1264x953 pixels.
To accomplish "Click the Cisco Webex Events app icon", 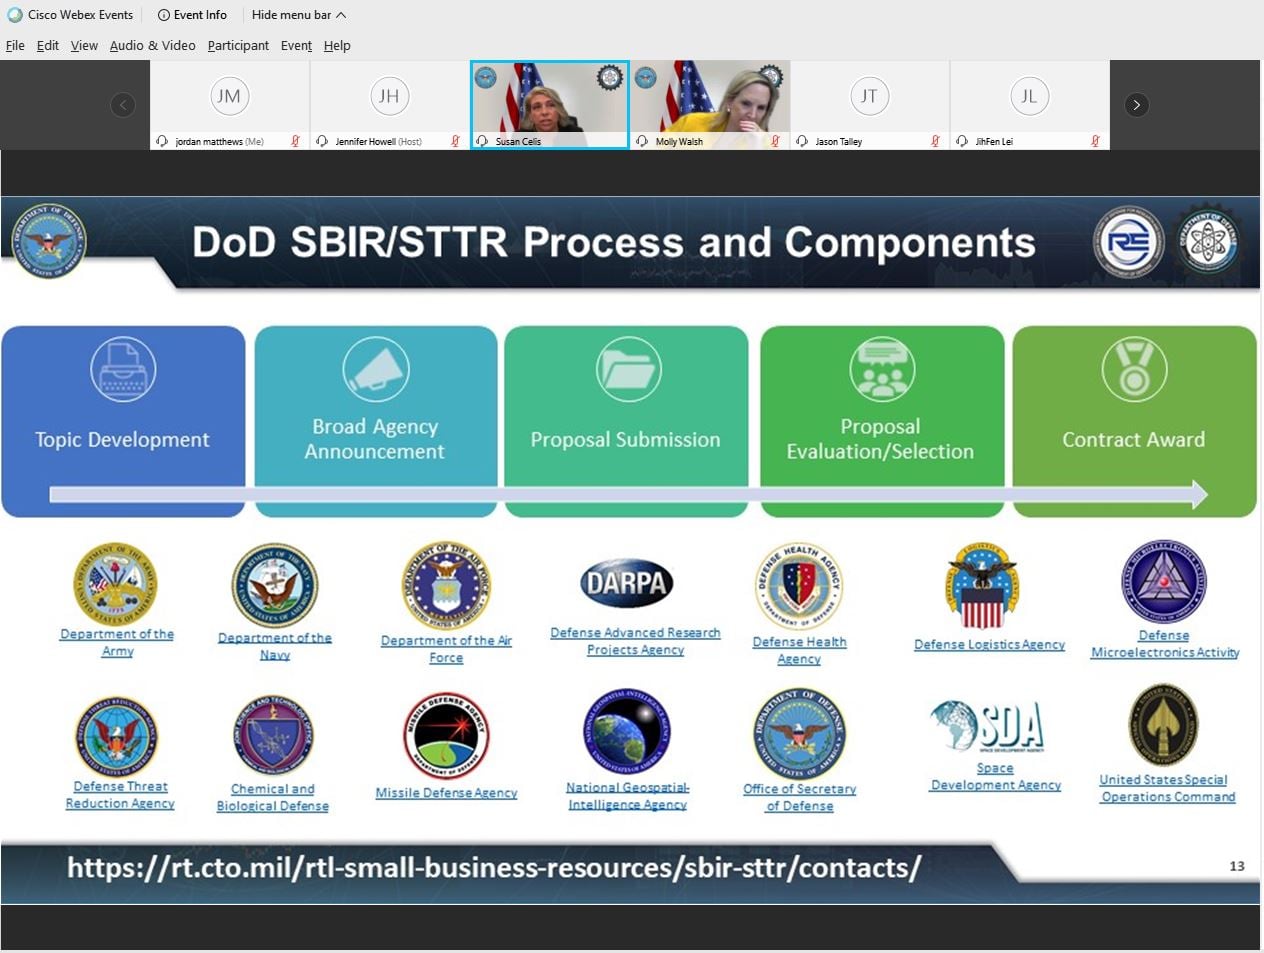I will tap(15, 15).
